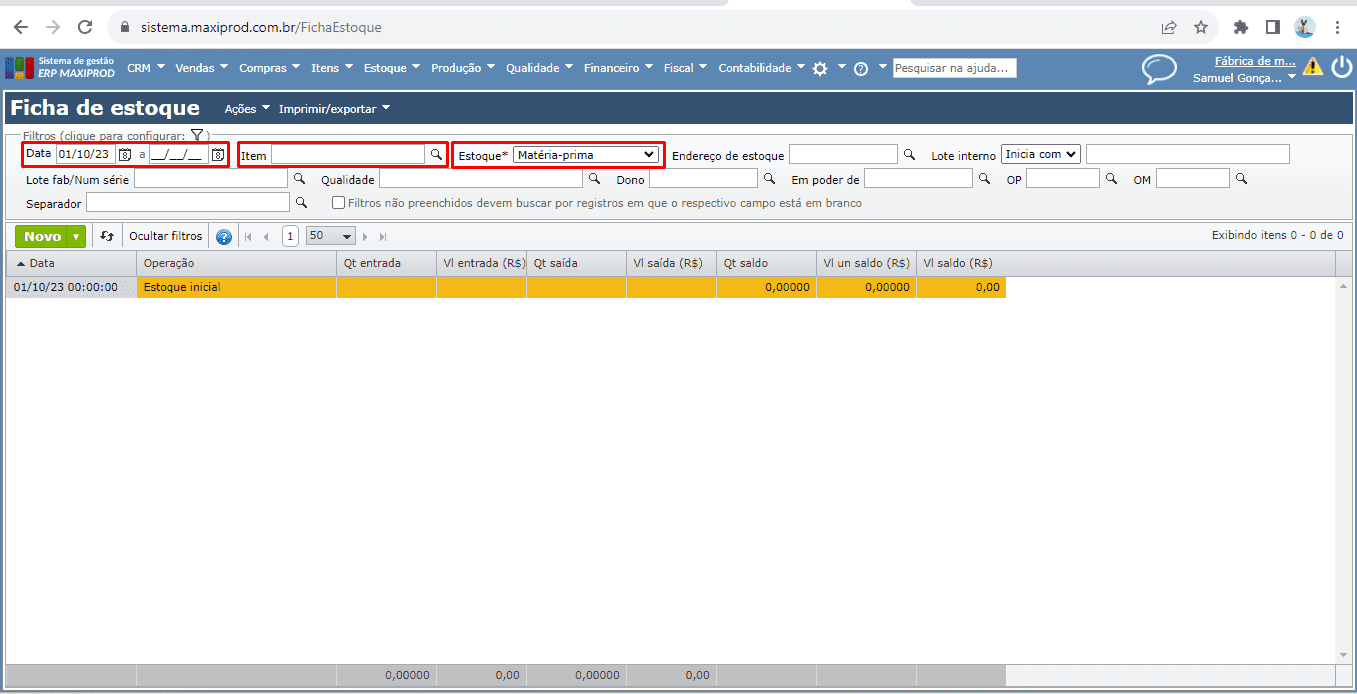The height and width of the screenshot is (694, 1357).
Task: Open the browser extensions puzzle icon
Action: tap(1241, 27)
